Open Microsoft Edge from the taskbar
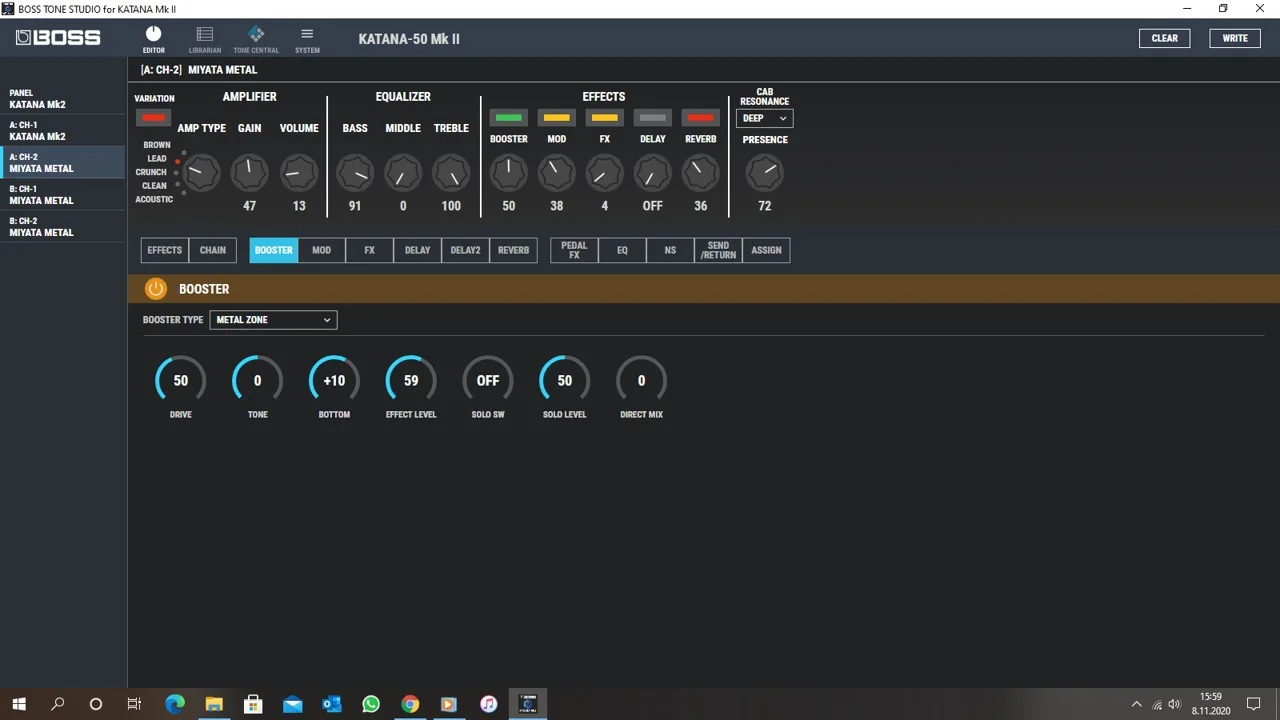This screenshot has height=720, width=1280. click(x=175, y=704)
